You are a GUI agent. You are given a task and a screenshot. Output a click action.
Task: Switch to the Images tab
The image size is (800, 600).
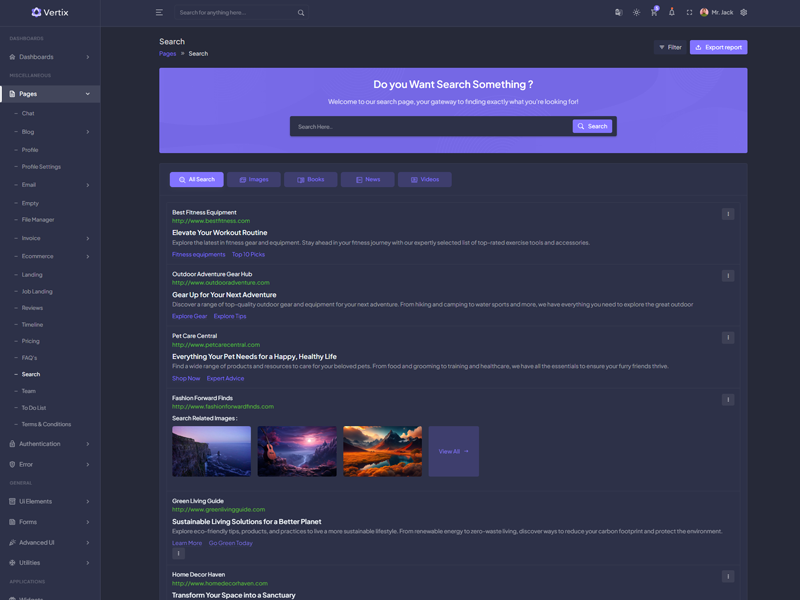click(x=254, y=180)
